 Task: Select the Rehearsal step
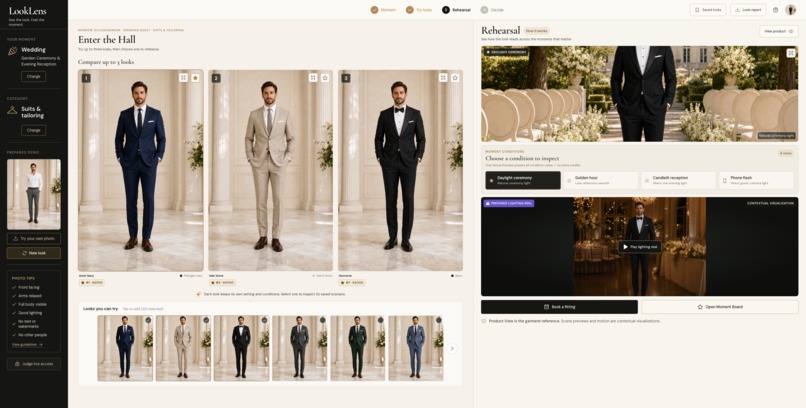(456, 10)
